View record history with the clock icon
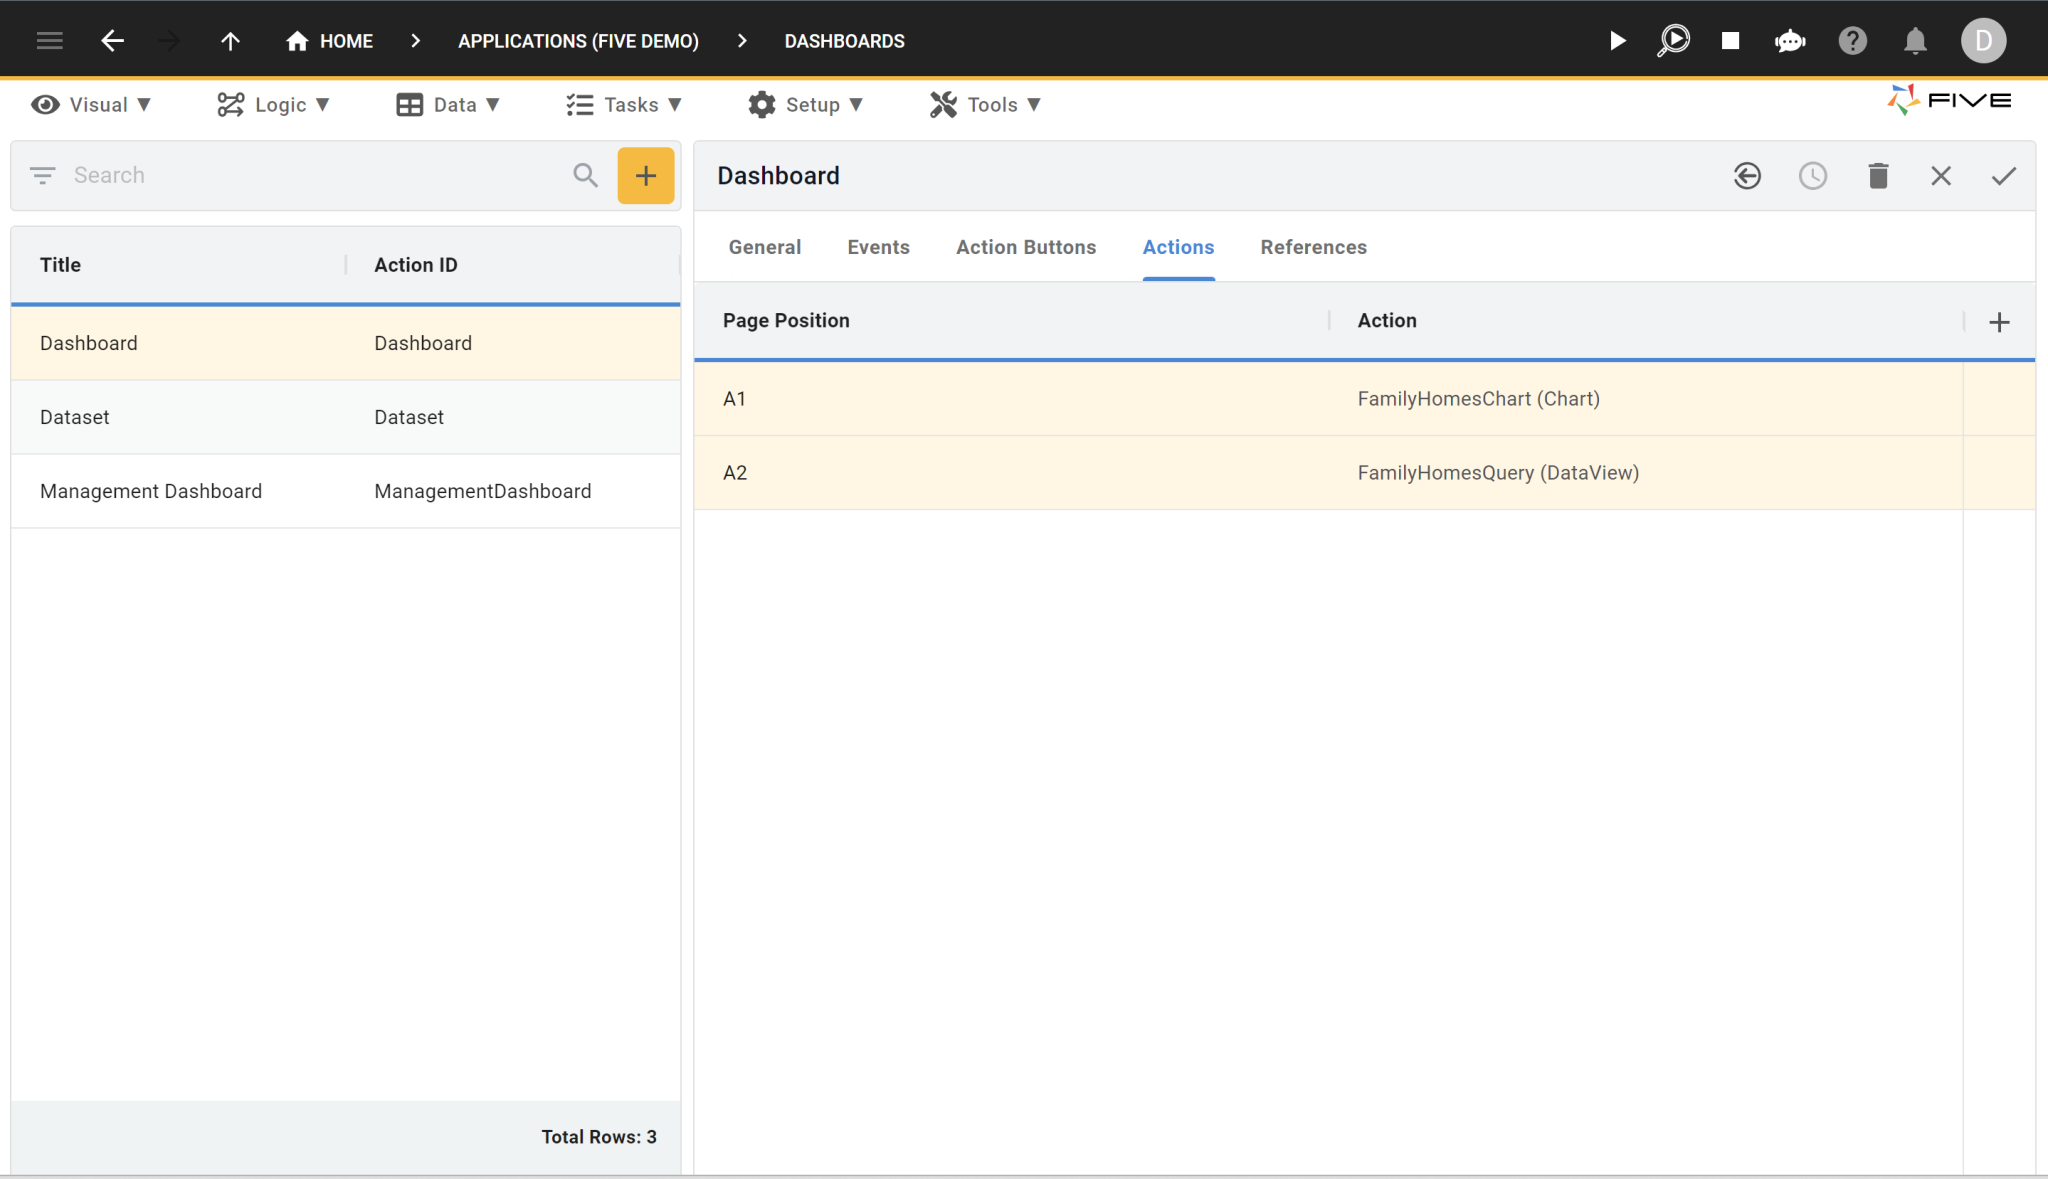Viewport: 2048px width, 1179px height. point(1813,175)
